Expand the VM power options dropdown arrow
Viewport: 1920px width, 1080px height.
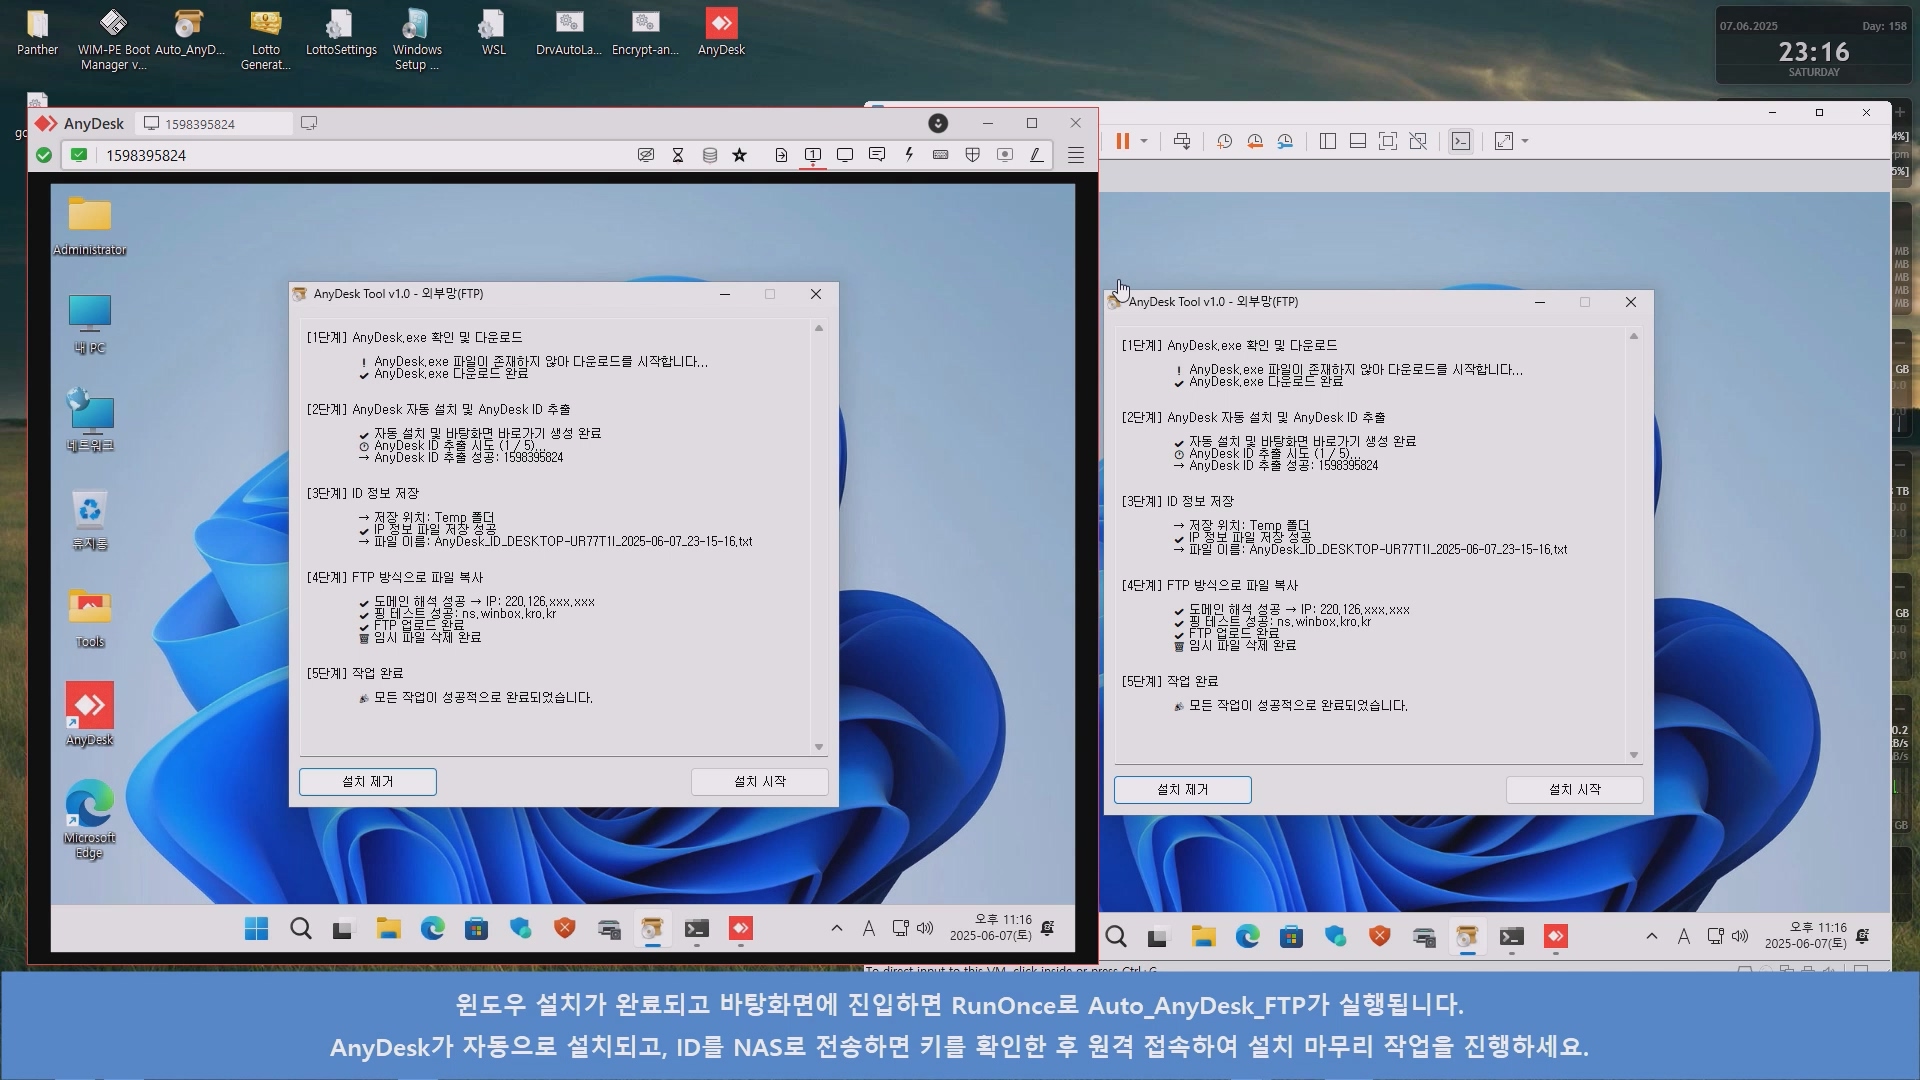pyautogui.click(x=1144, y=141)
